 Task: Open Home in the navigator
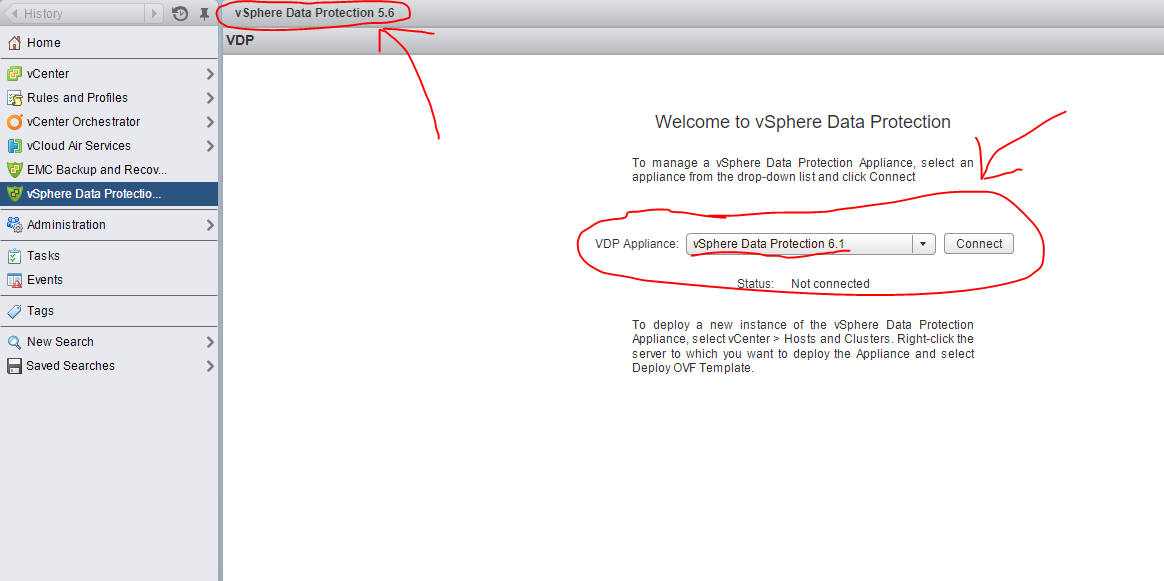(x=109, y=43)
